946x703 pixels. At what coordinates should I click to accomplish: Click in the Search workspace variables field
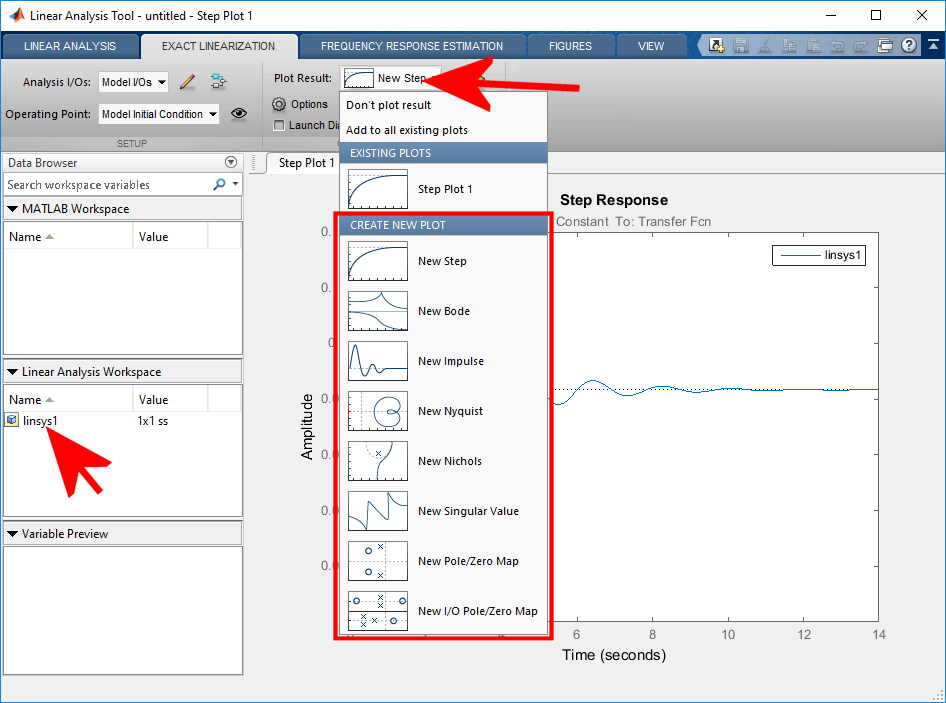point(109,185)
